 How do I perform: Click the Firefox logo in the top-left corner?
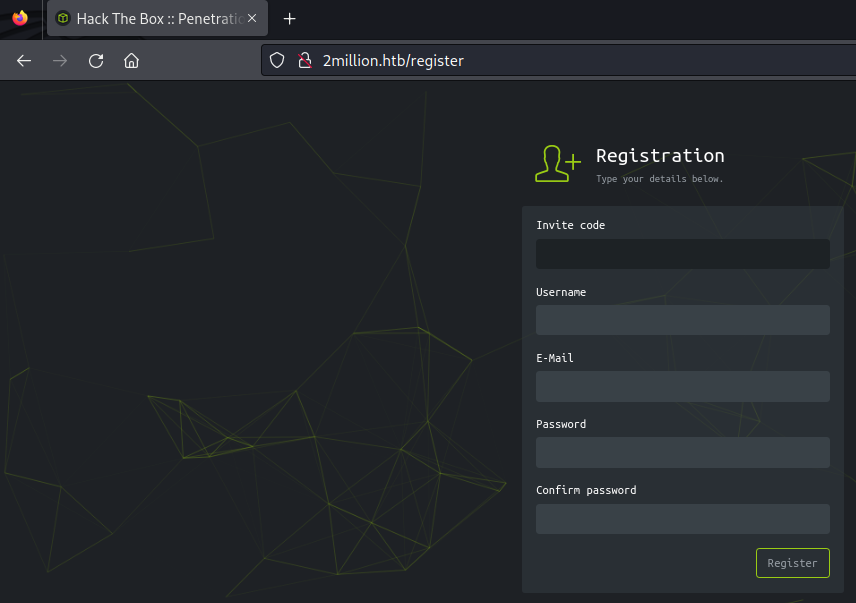tap(20, 18)
